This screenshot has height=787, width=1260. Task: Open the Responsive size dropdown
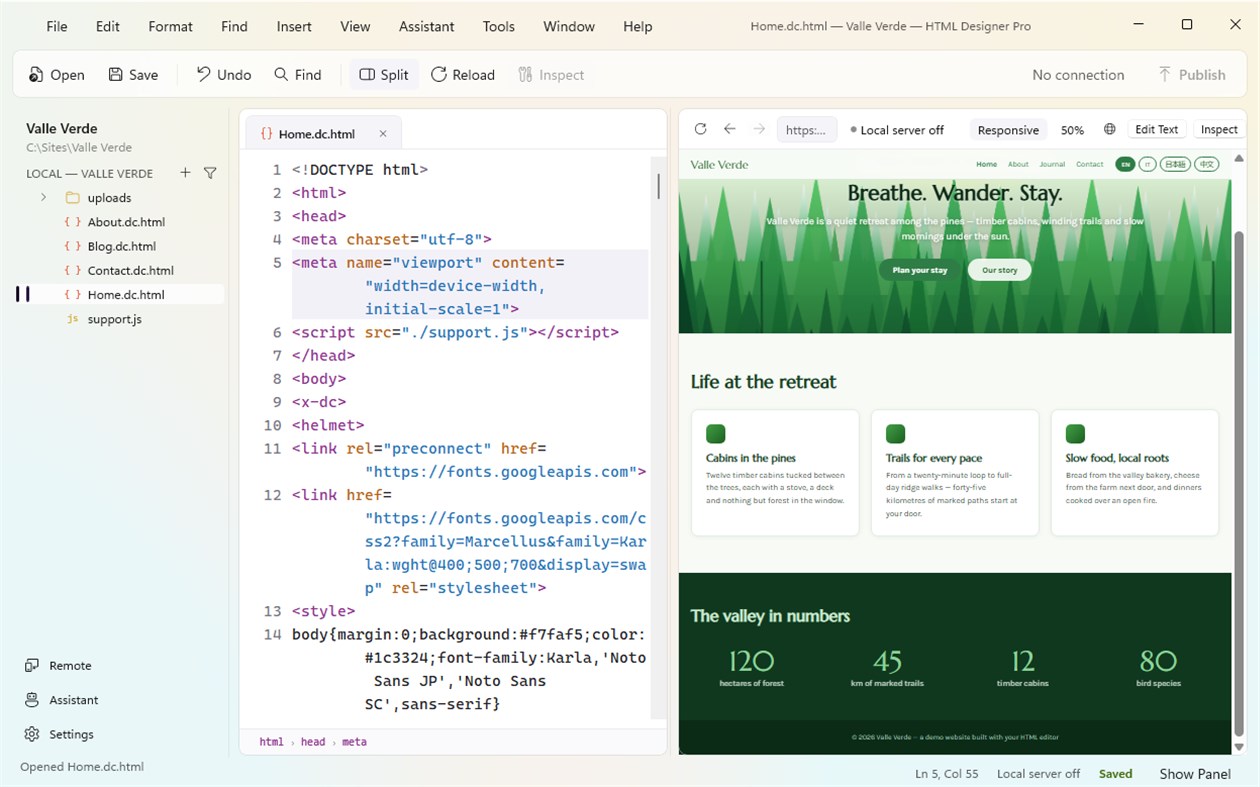pos(1008,130)
